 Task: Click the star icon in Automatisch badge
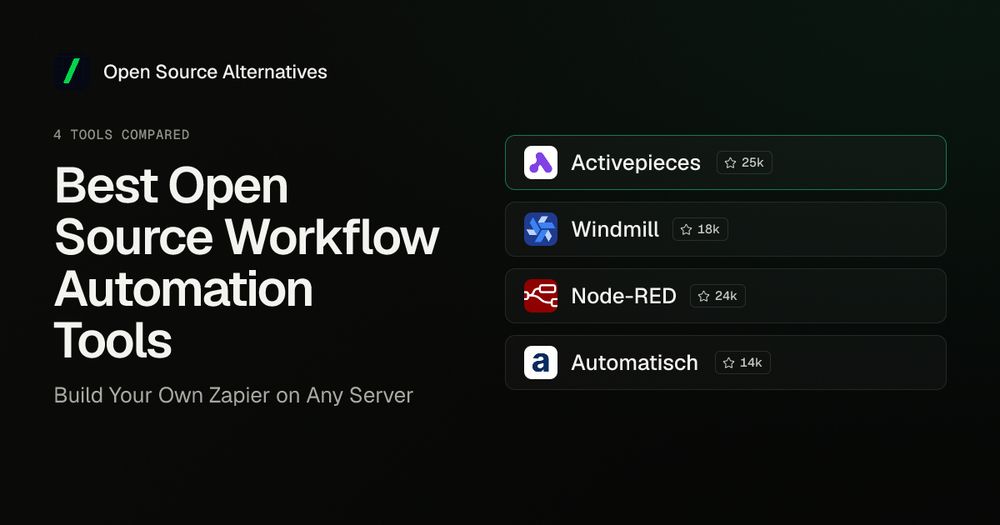(x=729, y=362)
